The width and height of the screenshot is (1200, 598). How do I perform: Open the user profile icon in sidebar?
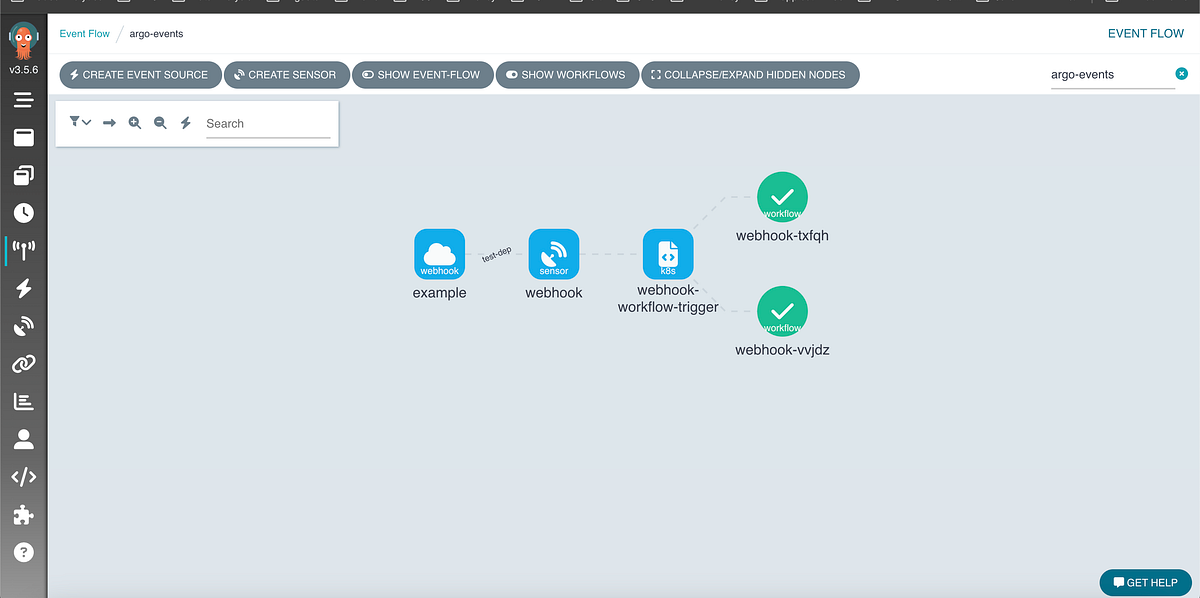(x=23, y=439)
